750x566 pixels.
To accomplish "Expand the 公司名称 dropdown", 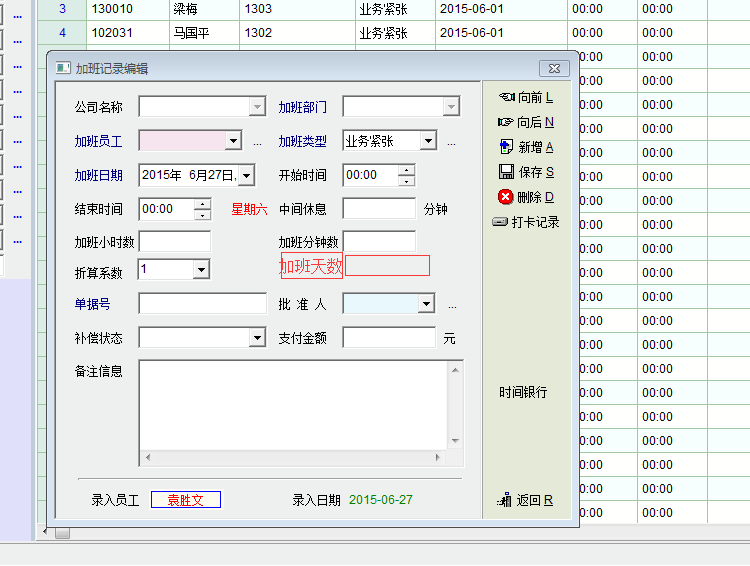I will (257, 107).
